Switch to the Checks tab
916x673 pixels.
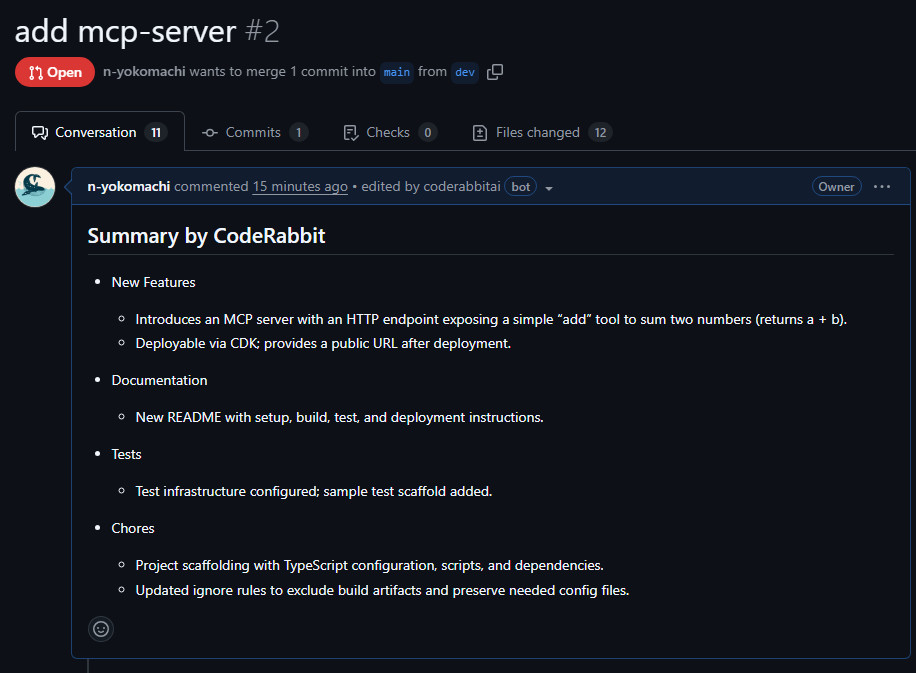(390, 133)
